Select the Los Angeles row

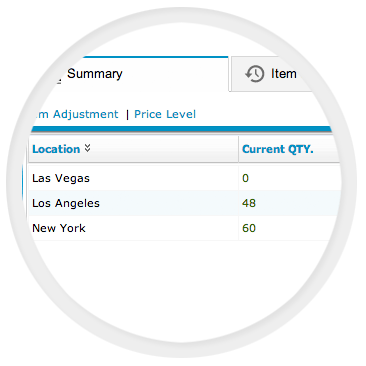[x=183, y=203]
